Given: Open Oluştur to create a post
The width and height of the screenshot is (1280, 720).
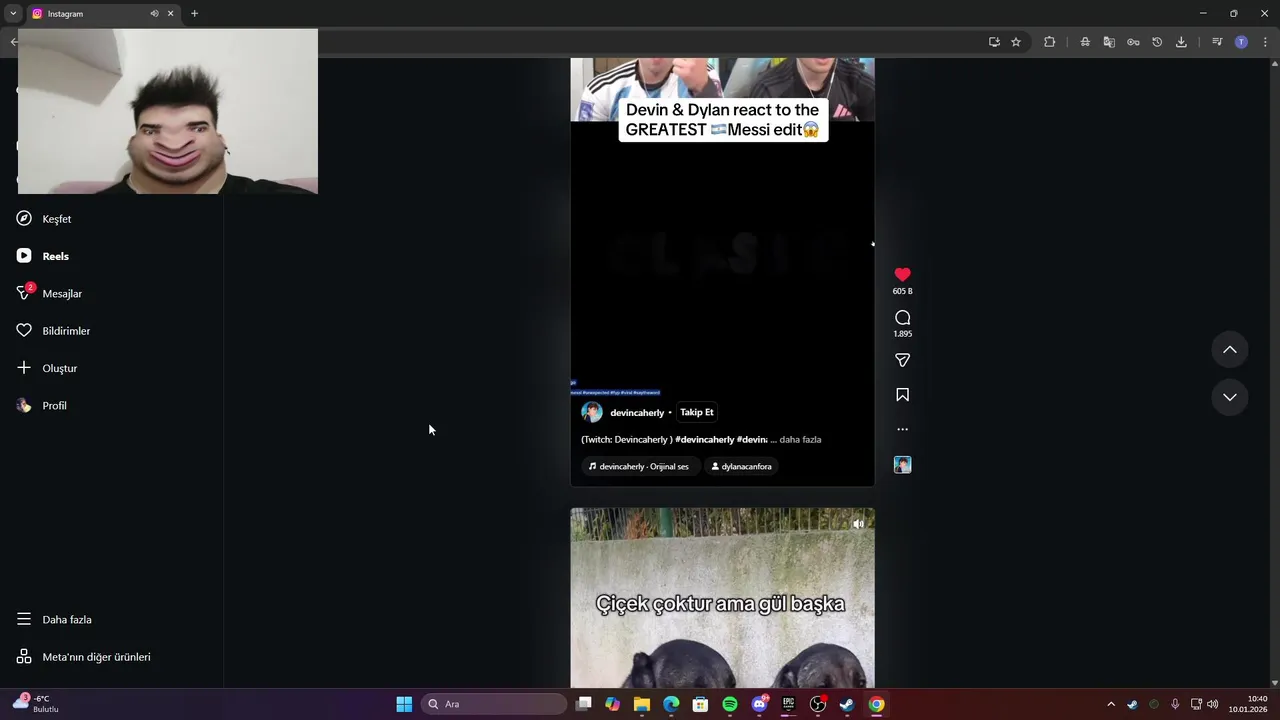Looking at the screenshot, I should click(47, 368).
